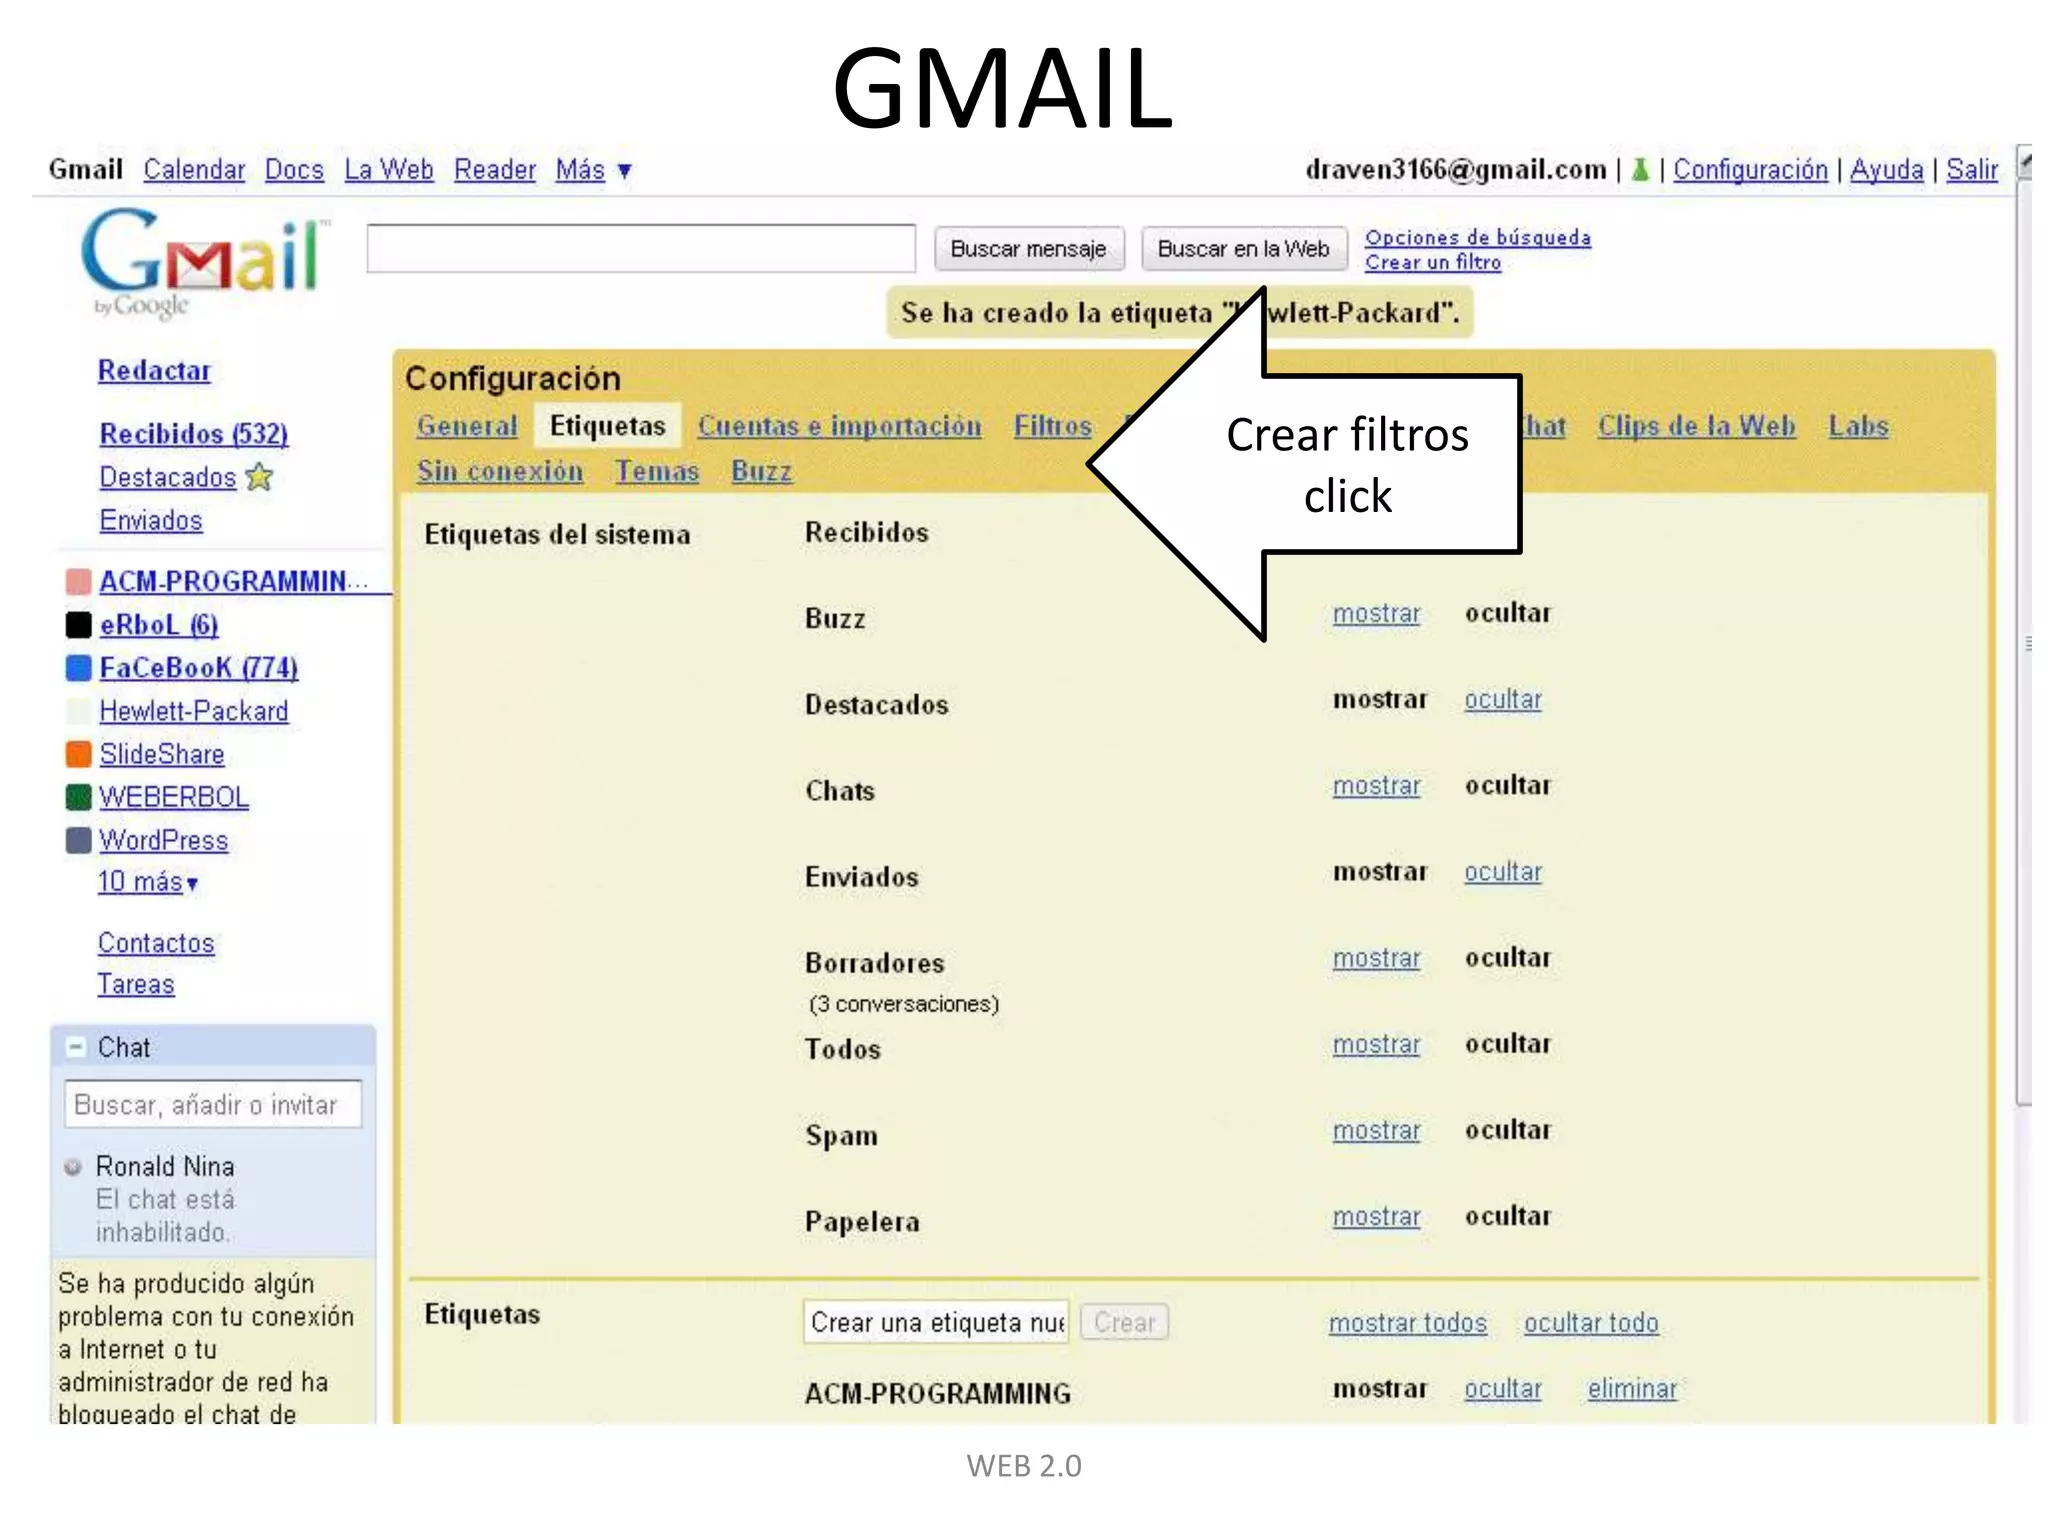This screenshot has width=2048, height=1536.
Task: Open Recibidos (532) inbox
Action: pos(194,434)
